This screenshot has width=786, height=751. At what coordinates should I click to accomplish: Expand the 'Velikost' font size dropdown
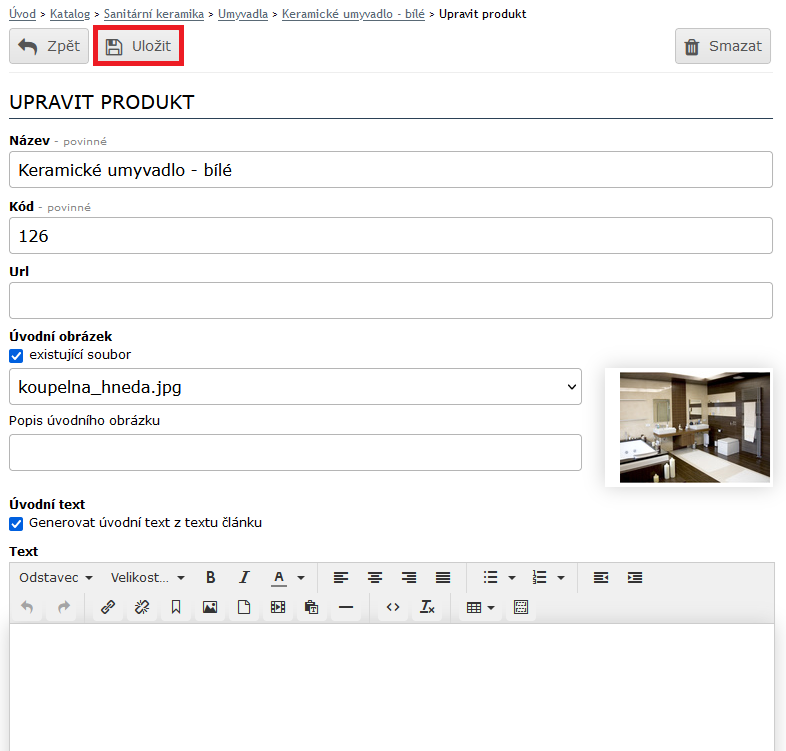point(148,577)
